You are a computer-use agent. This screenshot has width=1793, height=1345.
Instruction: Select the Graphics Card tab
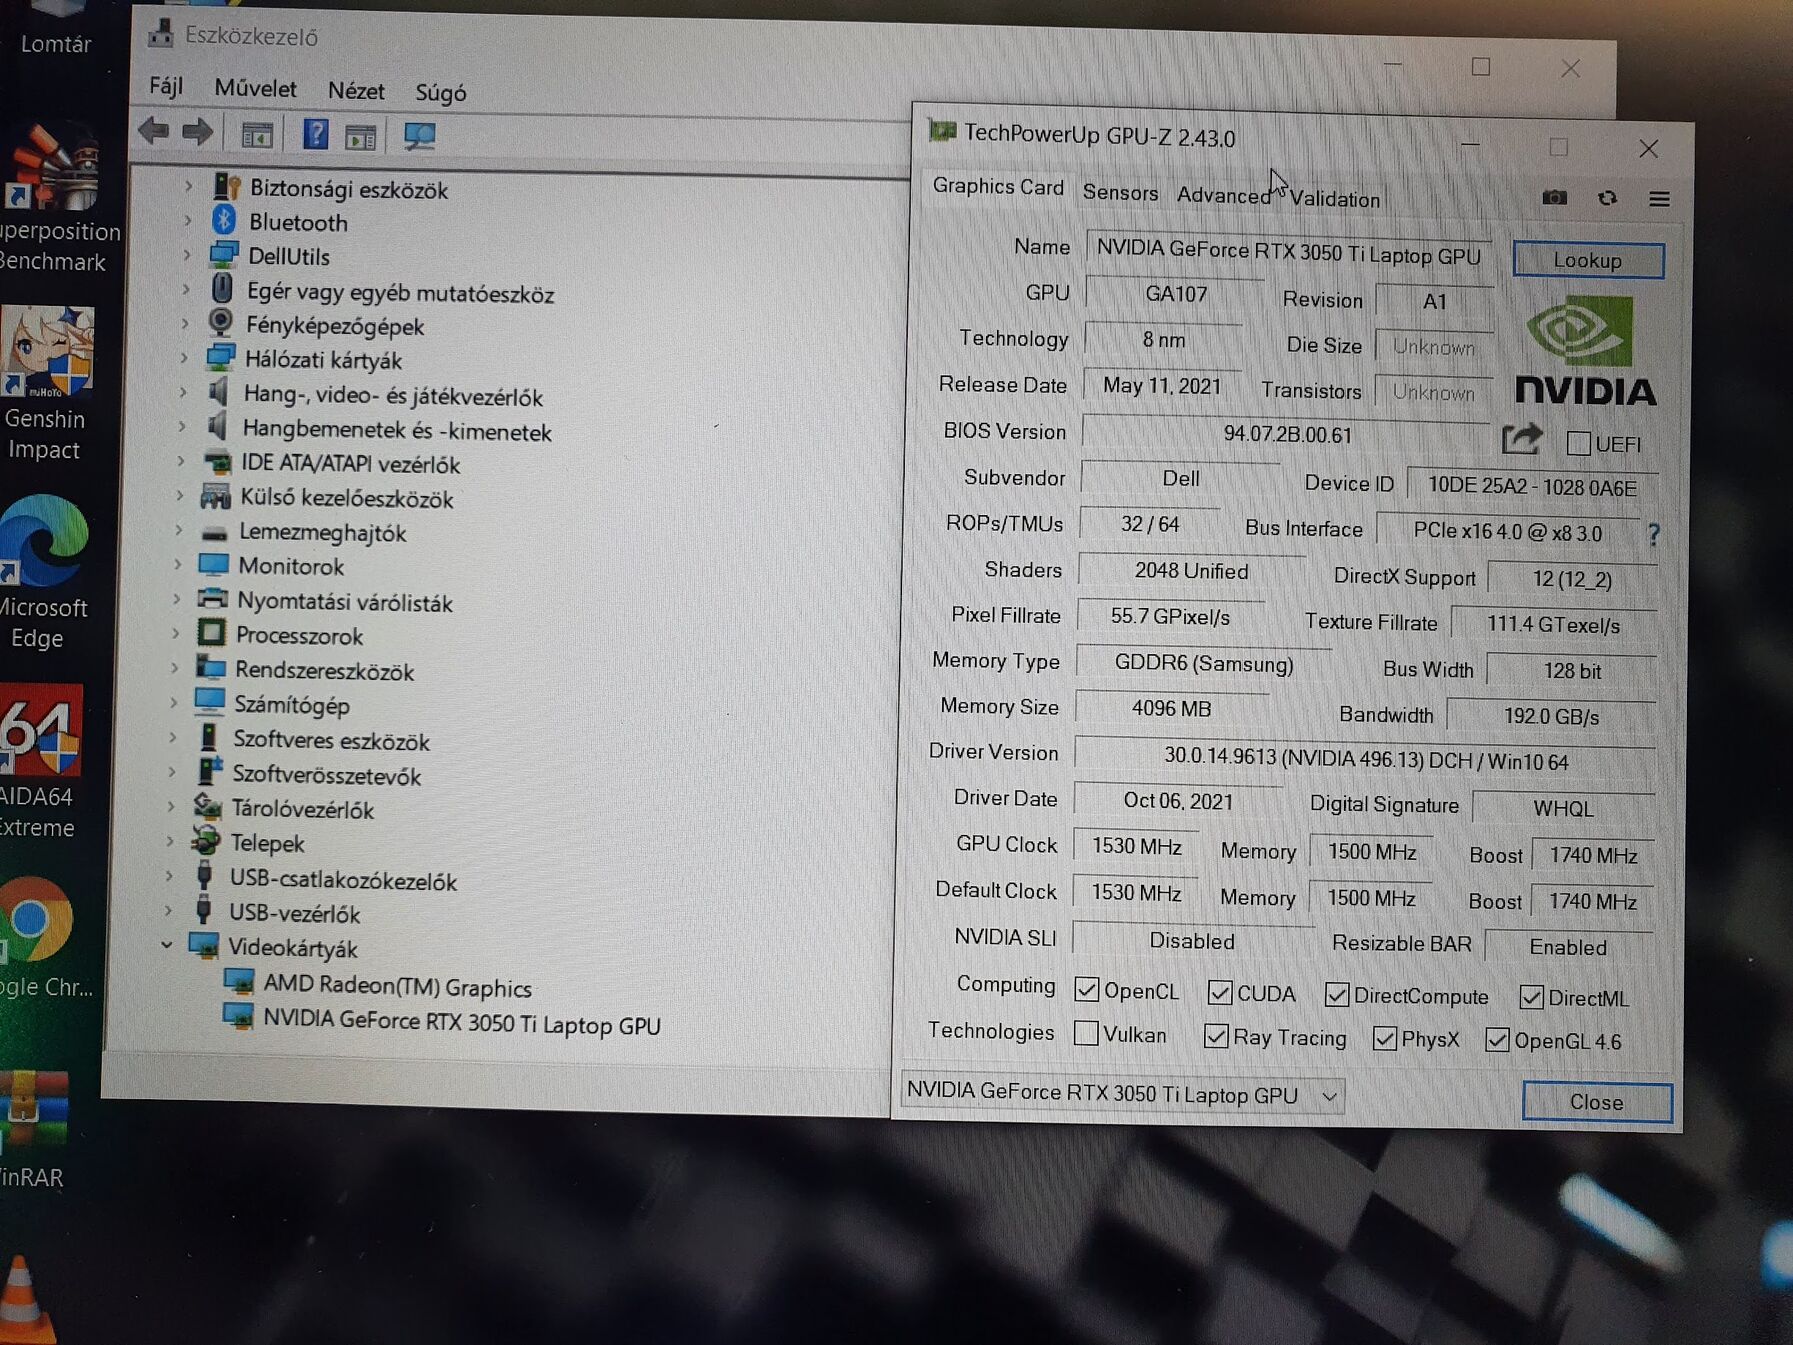(998, 187)
